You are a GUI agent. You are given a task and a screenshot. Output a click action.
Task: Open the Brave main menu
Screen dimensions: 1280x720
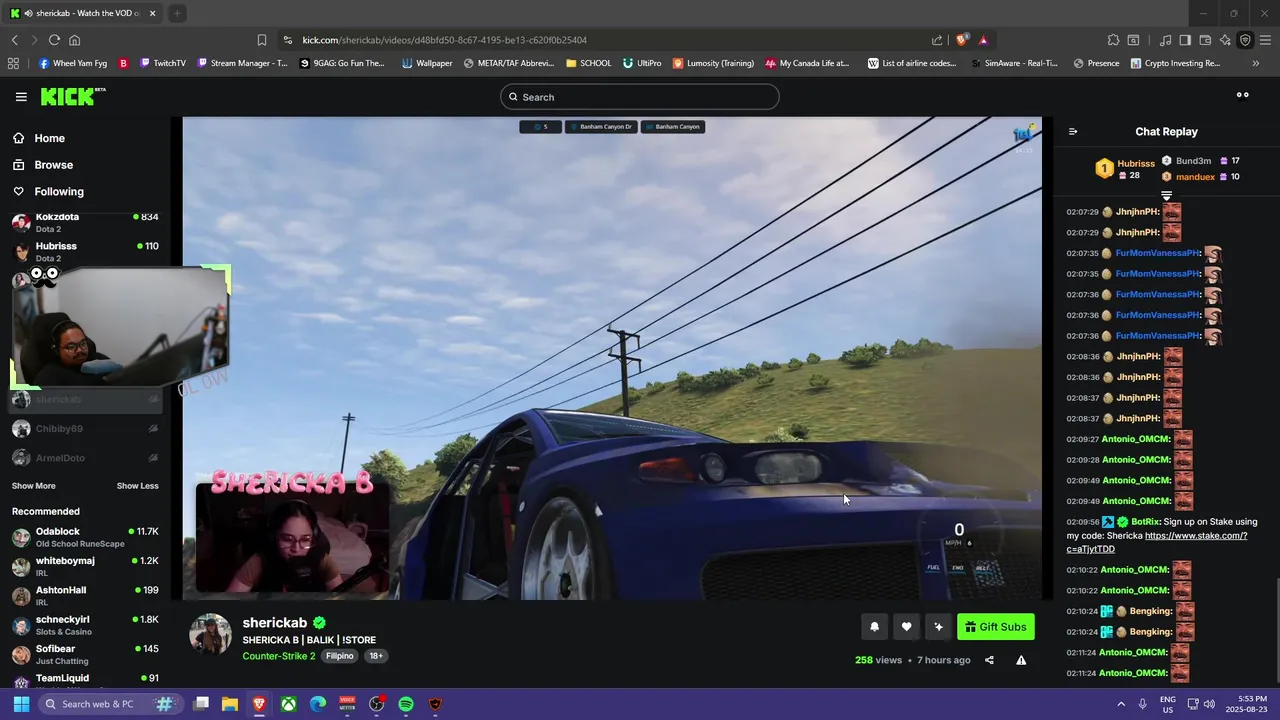[1265, 40]
